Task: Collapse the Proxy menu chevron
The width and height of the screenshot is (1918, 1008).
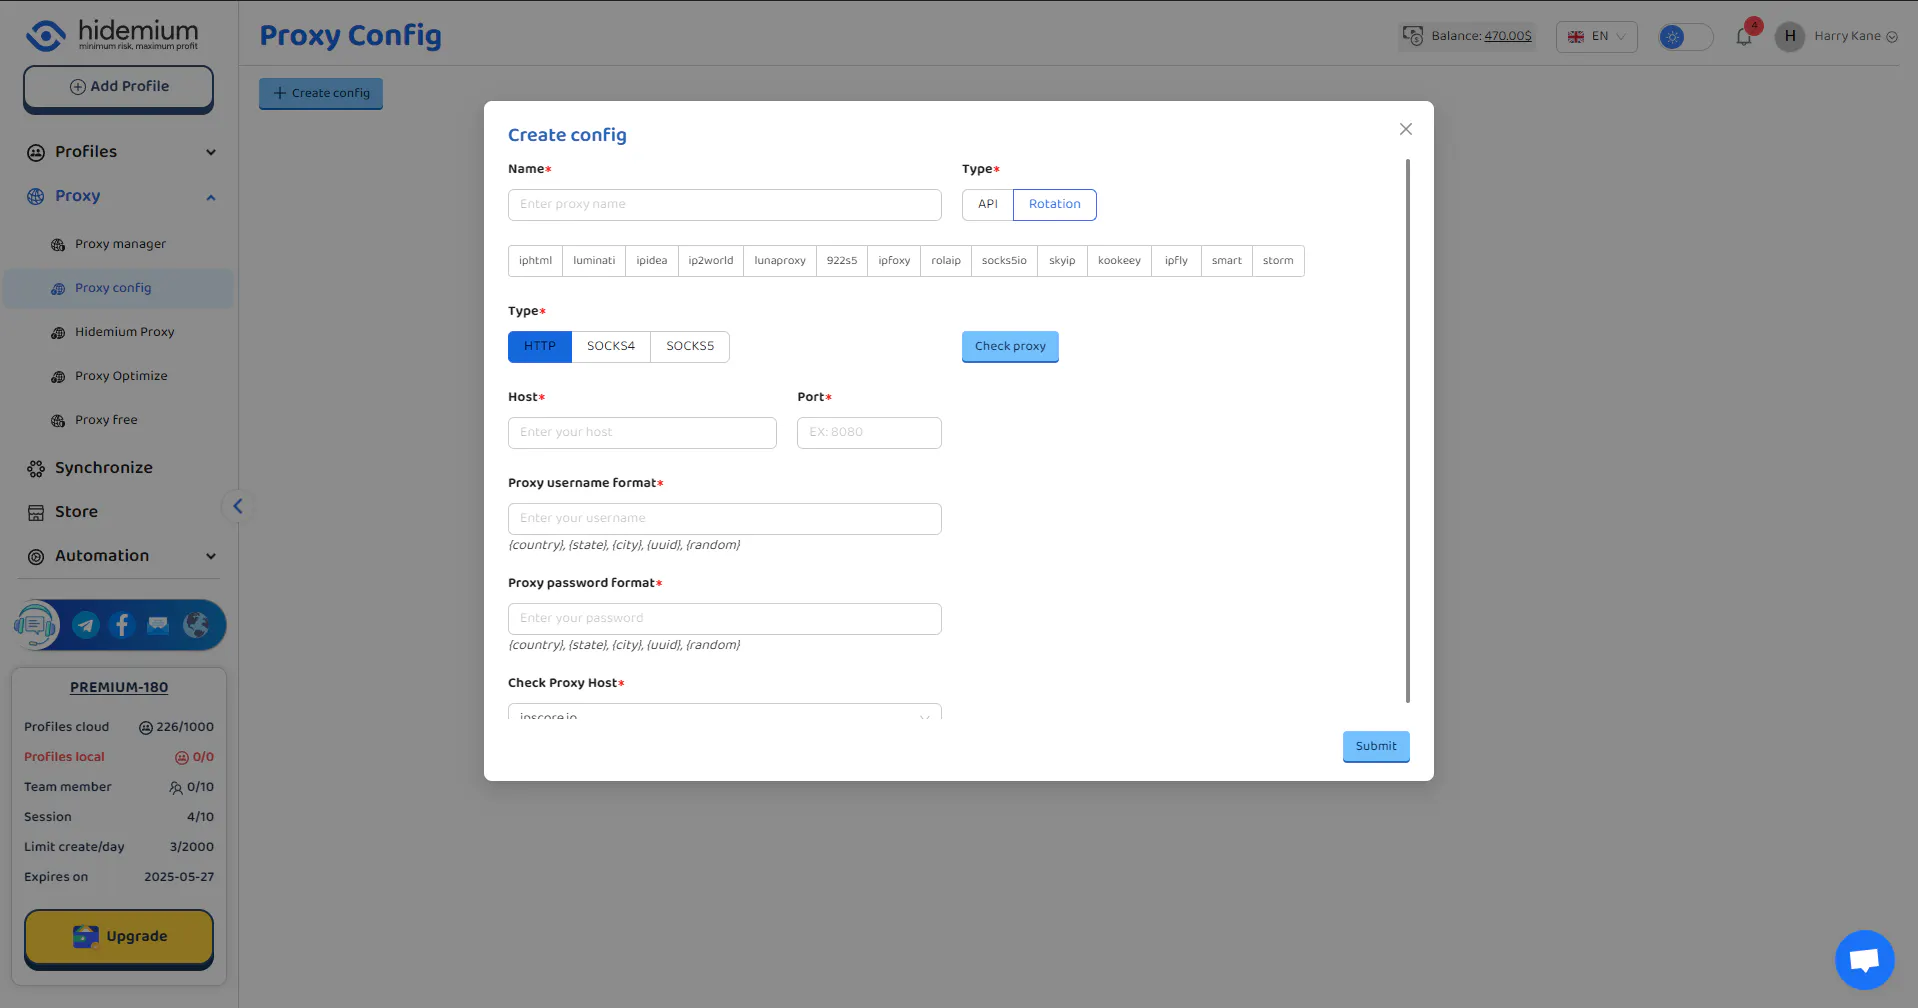Action: tap(211, 197)
